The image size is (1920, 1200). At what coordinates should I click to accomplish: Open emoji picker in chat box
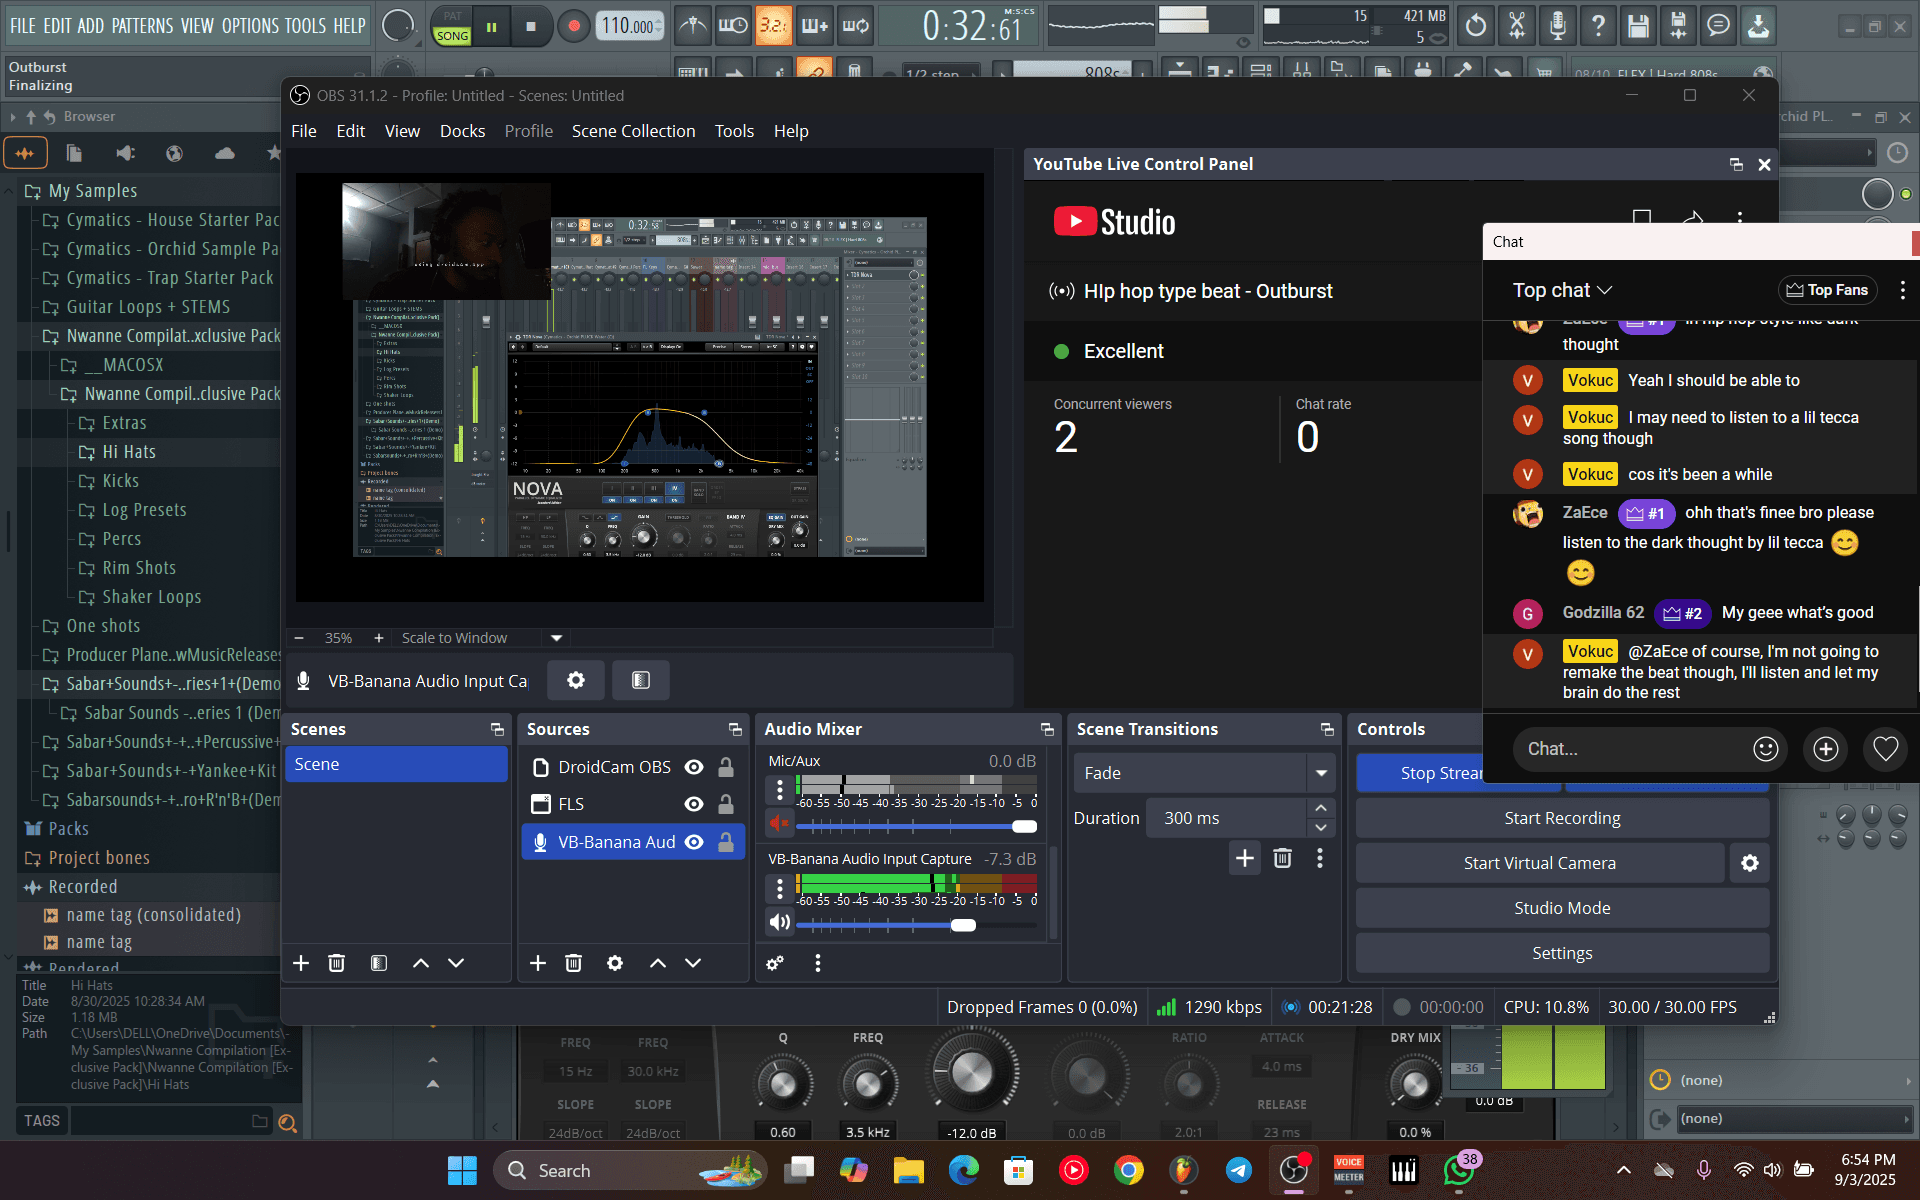tap(1766, 749)
